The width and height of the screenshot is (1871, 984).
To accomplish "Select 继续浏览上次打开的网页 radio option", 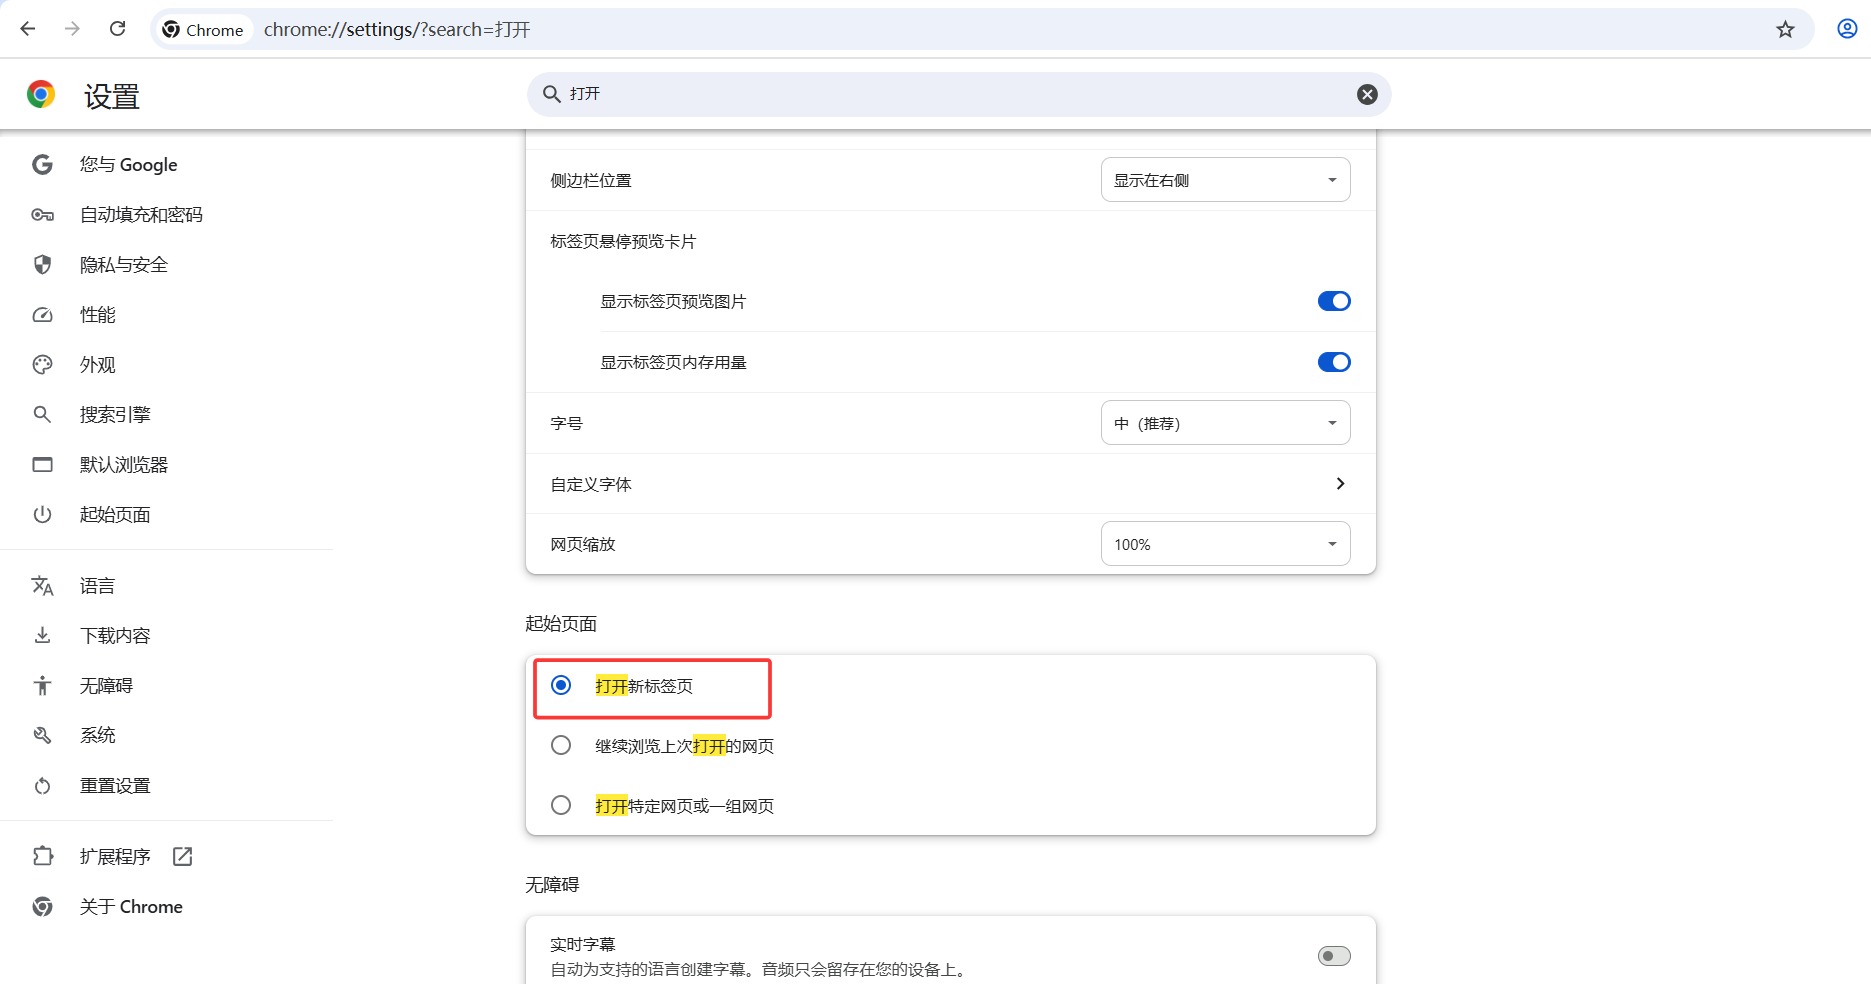I will (560, 745).
